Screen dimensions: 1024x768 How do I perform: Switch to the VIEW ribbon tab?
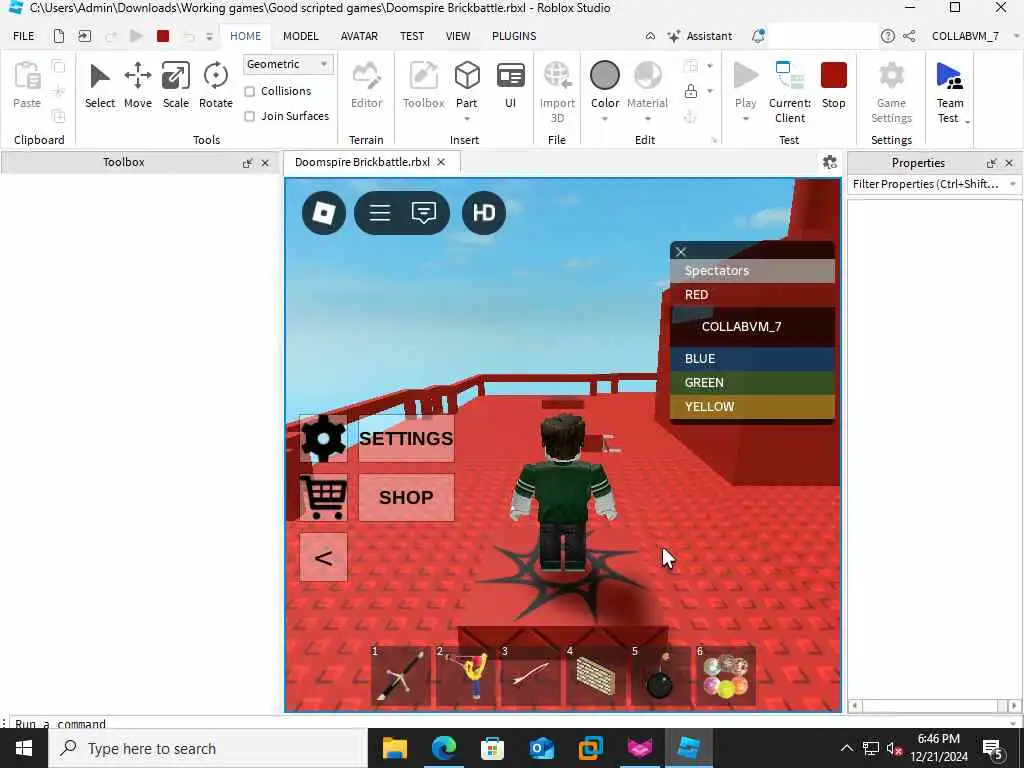[x=458, y=36]
